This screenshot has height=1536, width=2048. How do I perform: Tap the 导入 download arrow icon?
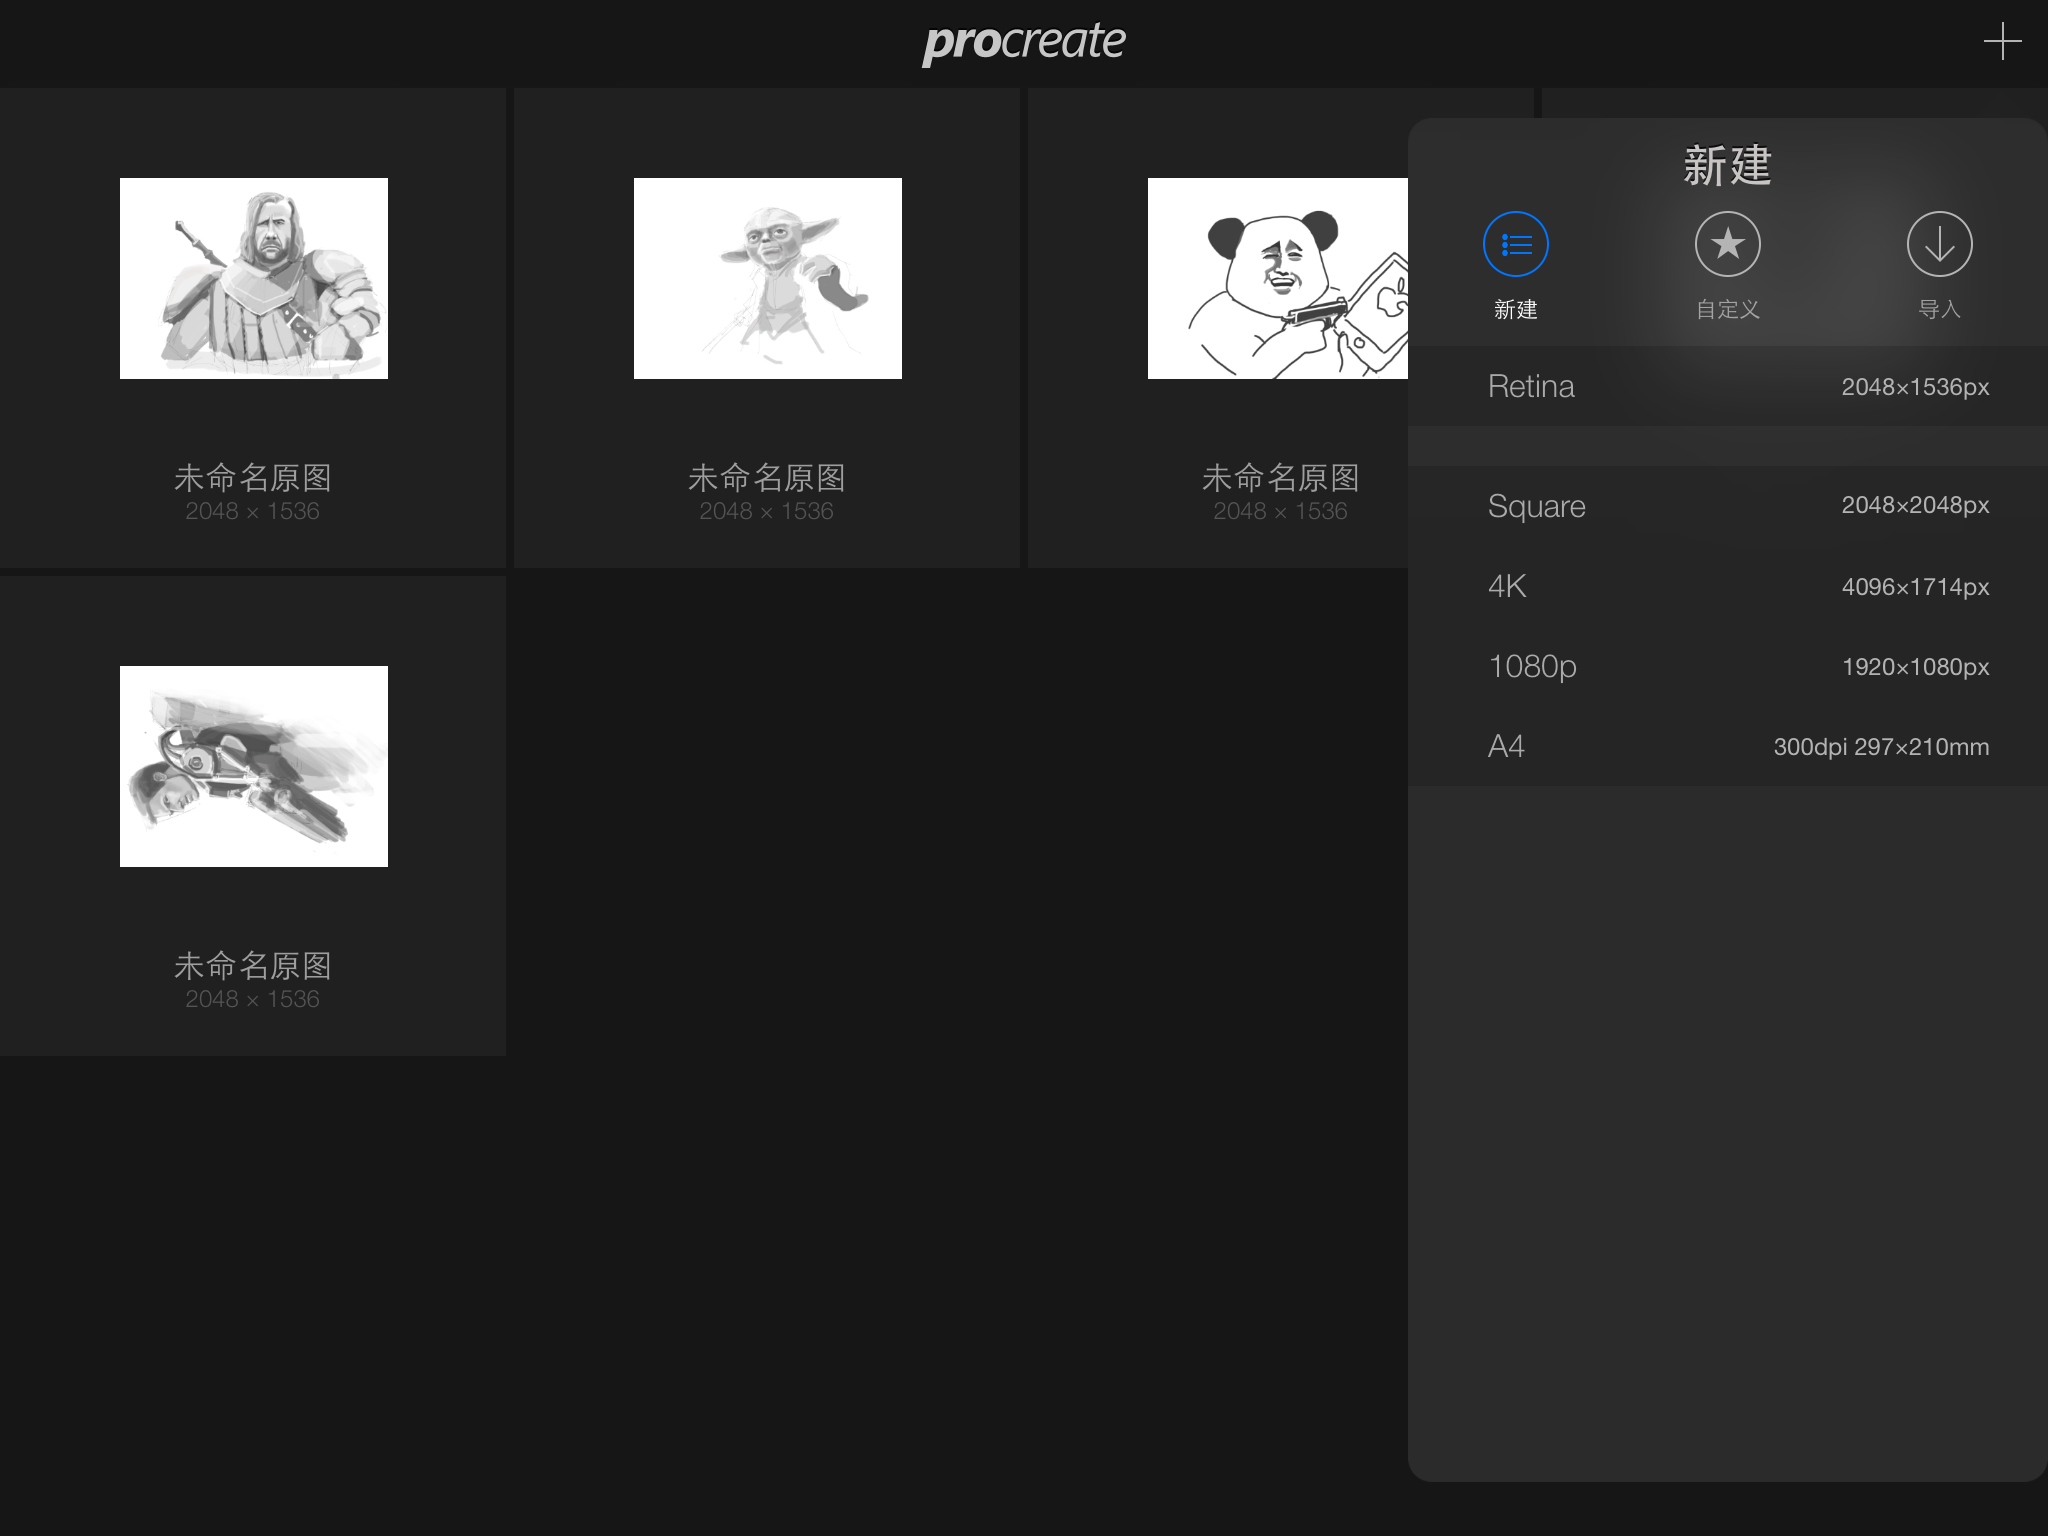click(1939, 244)
